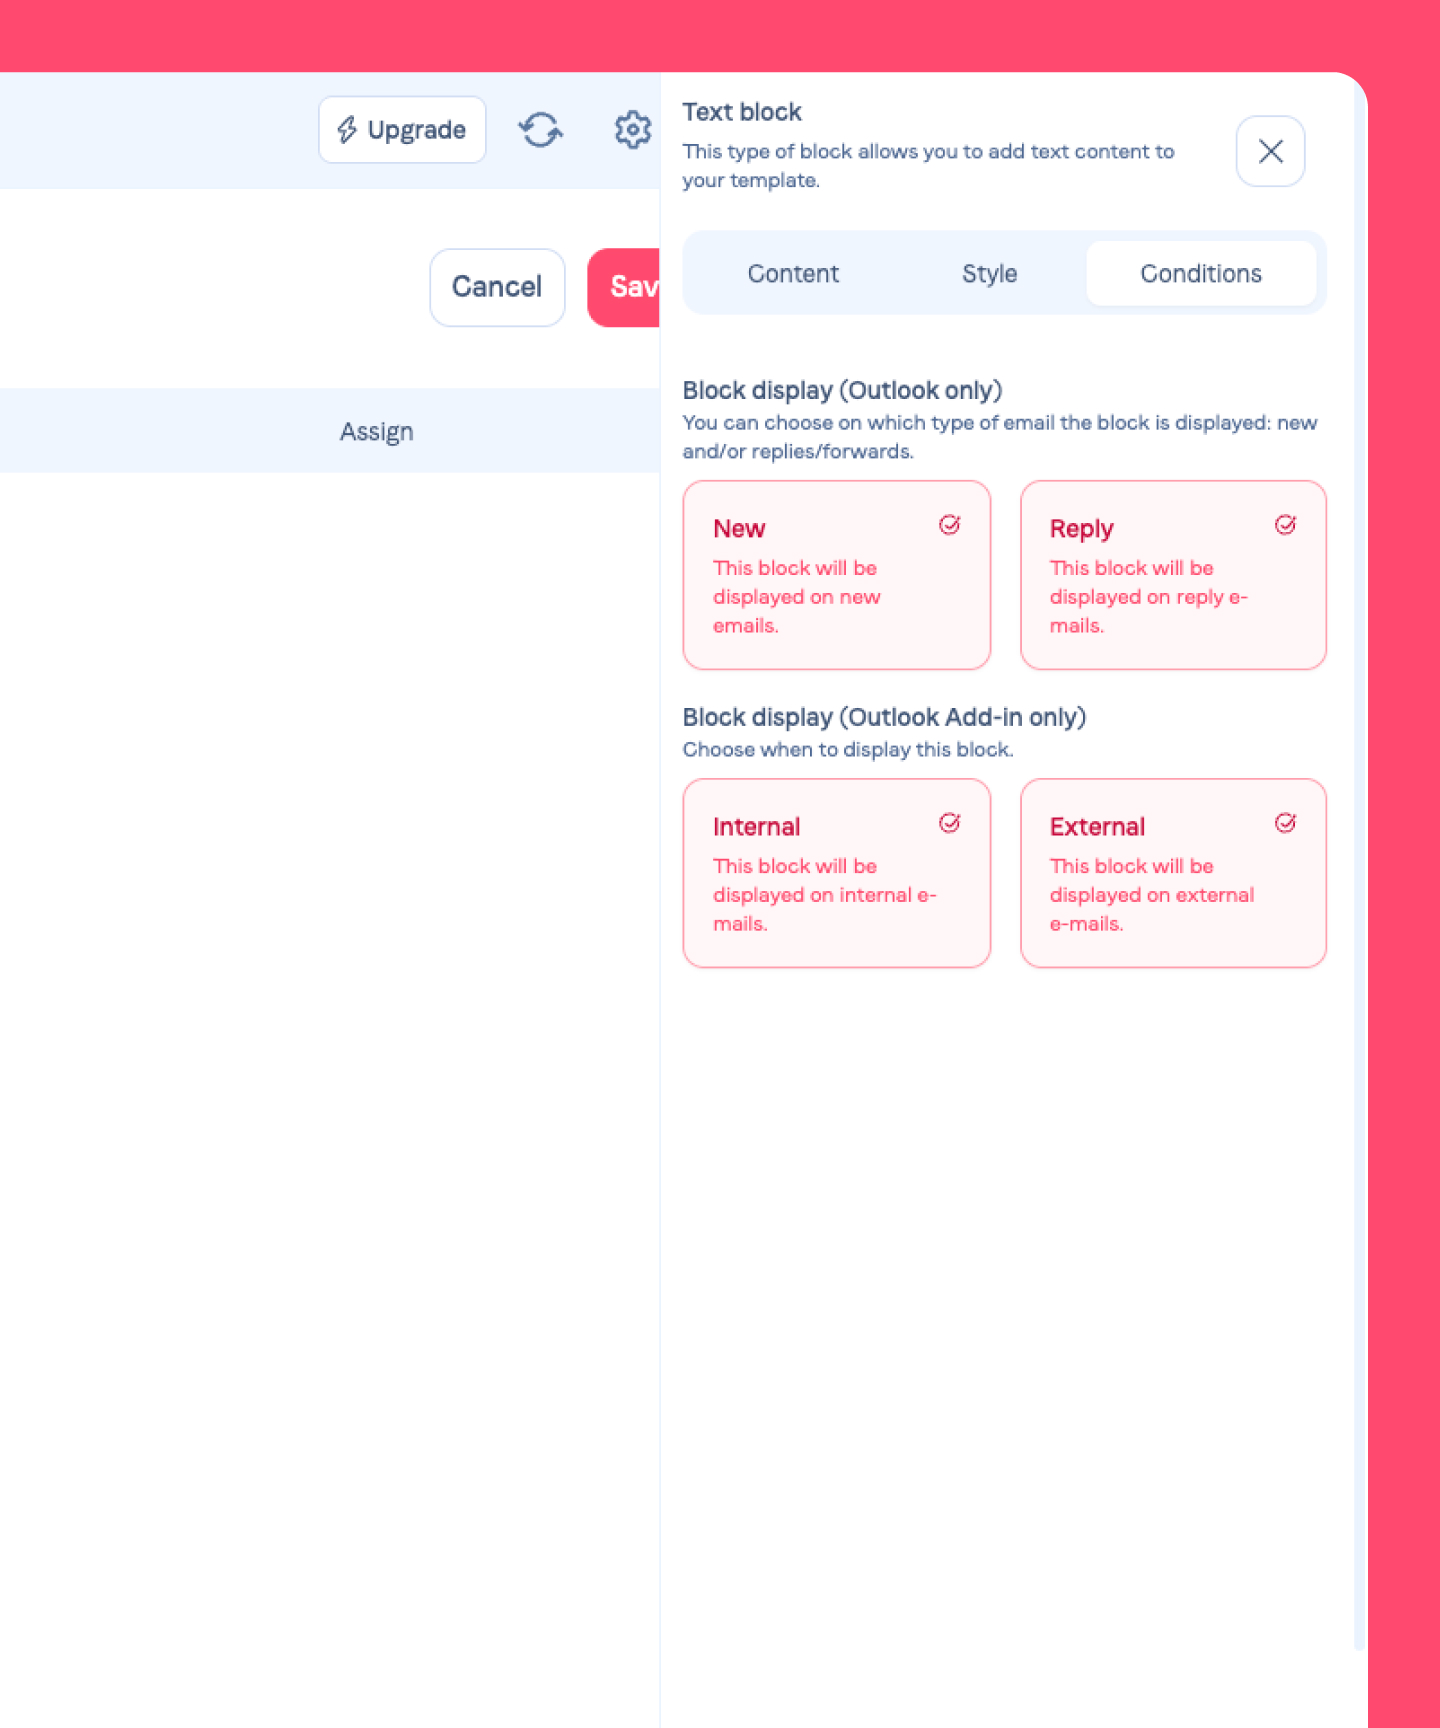Click the 'Block display (Outlook Add-in only)' heading

[x=884, y=717]
